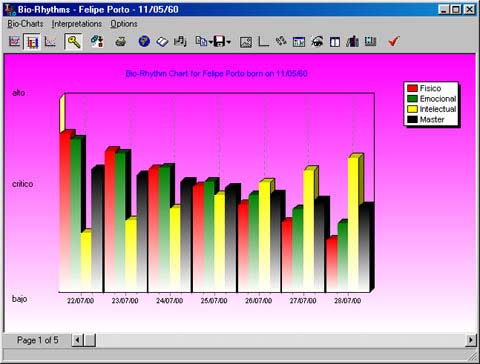Click the right page scroll arrow
Image resolution: width=480 pixels, height=364 pixels.
point(470,340)
